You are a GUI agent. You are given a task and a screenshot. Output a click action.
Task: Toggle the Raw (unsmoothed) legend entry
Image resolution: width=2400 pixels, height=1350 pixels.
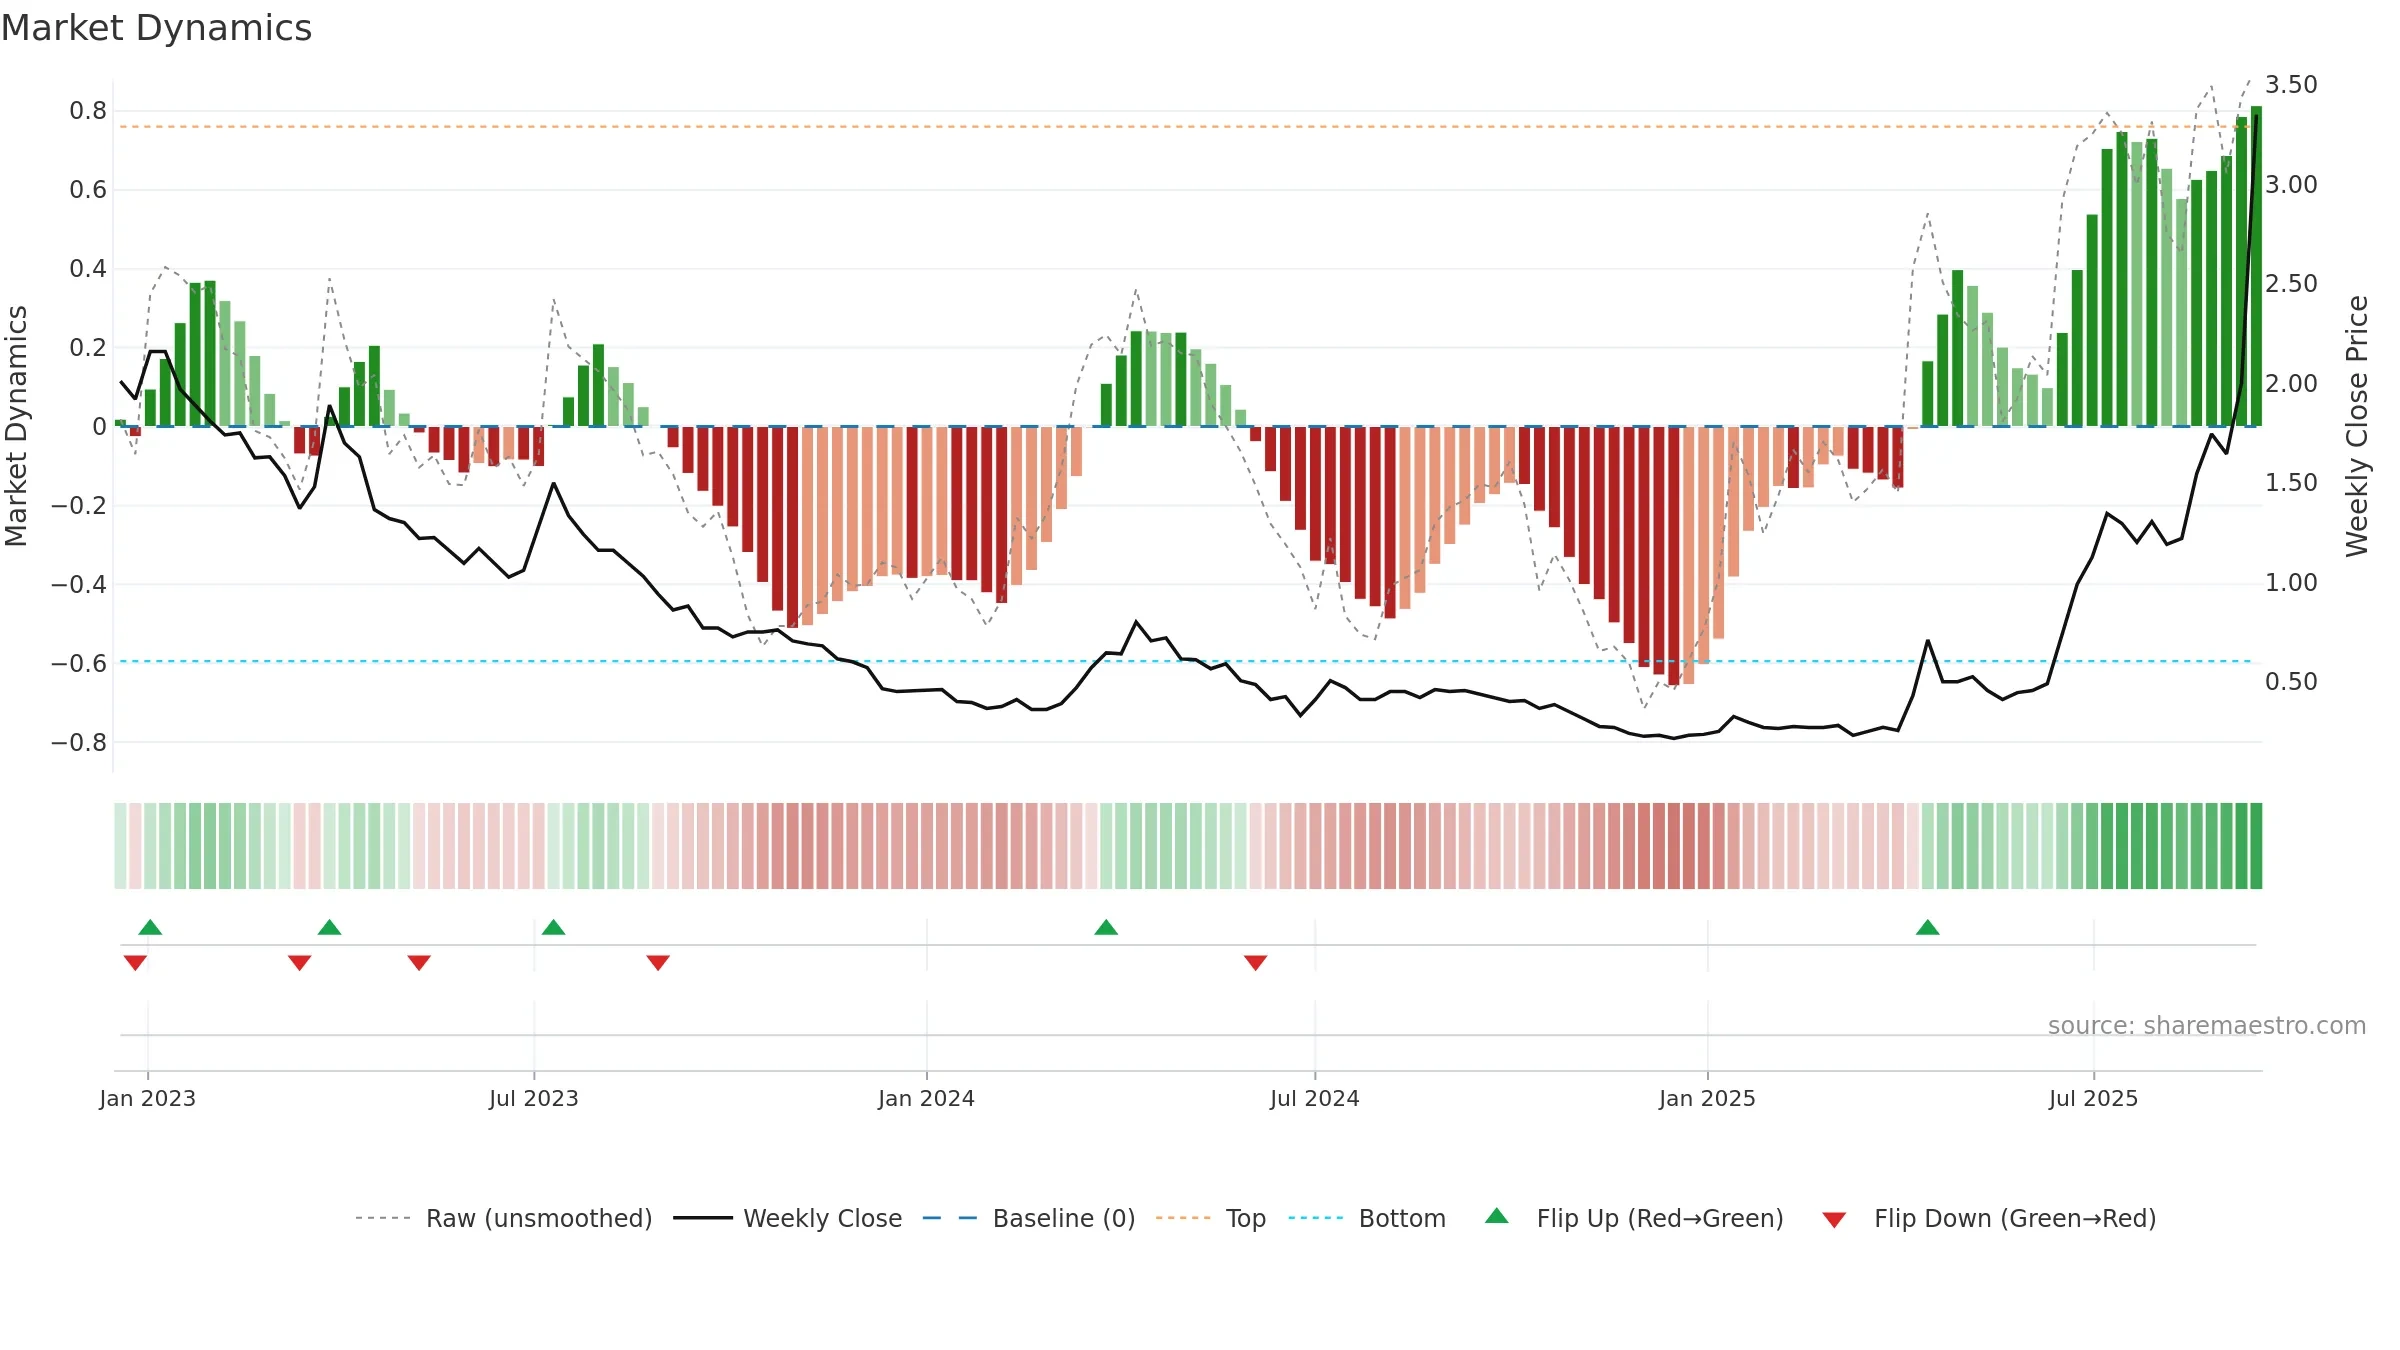coord(504,1218)
